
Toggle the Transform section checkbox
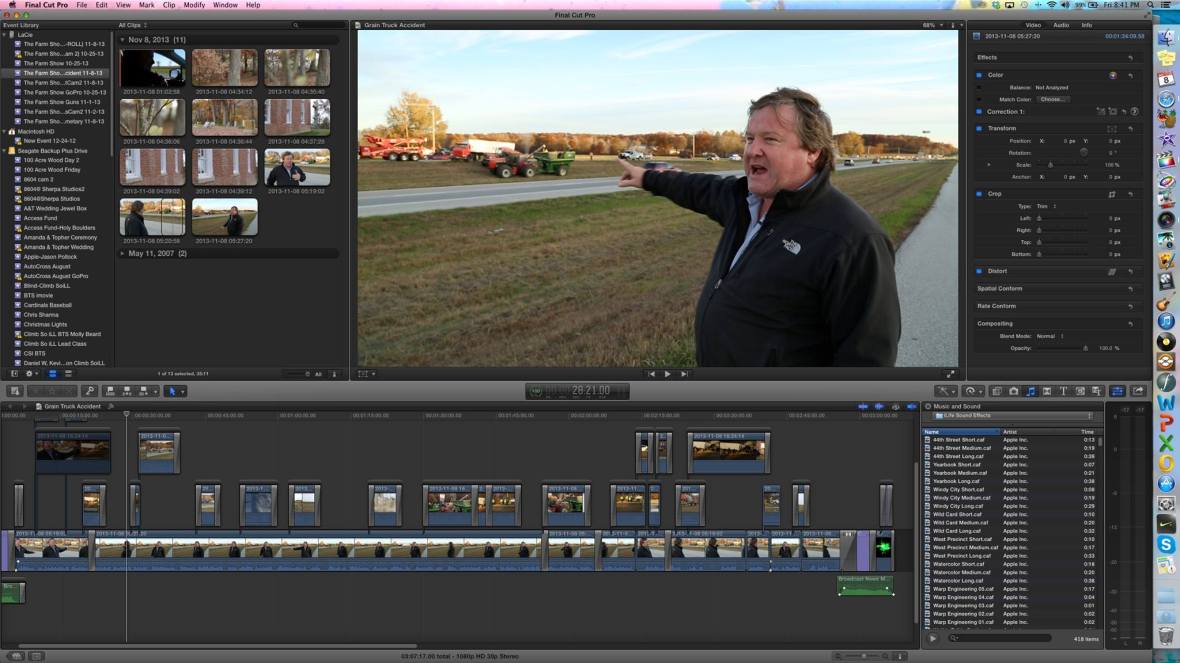point(979,128)
